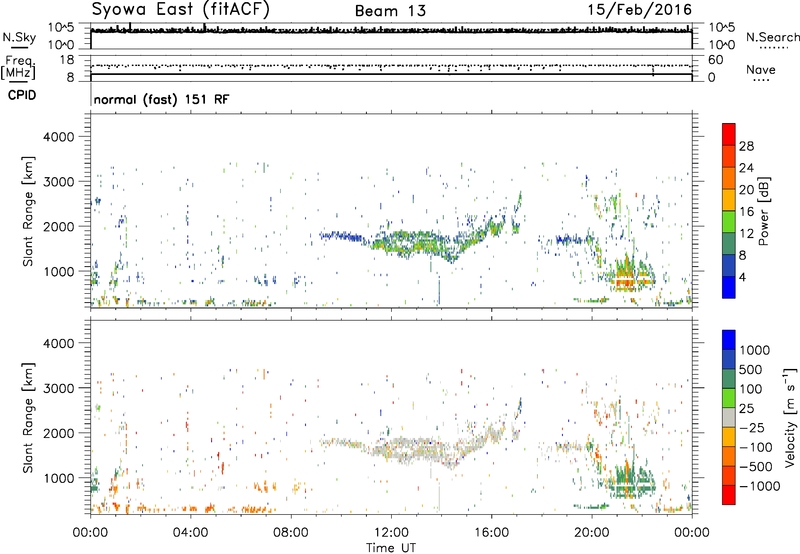Click the 12 label on Power color bar
This screenshot has width=800, height=554.
pyautogui.click(x=746, y=234)
